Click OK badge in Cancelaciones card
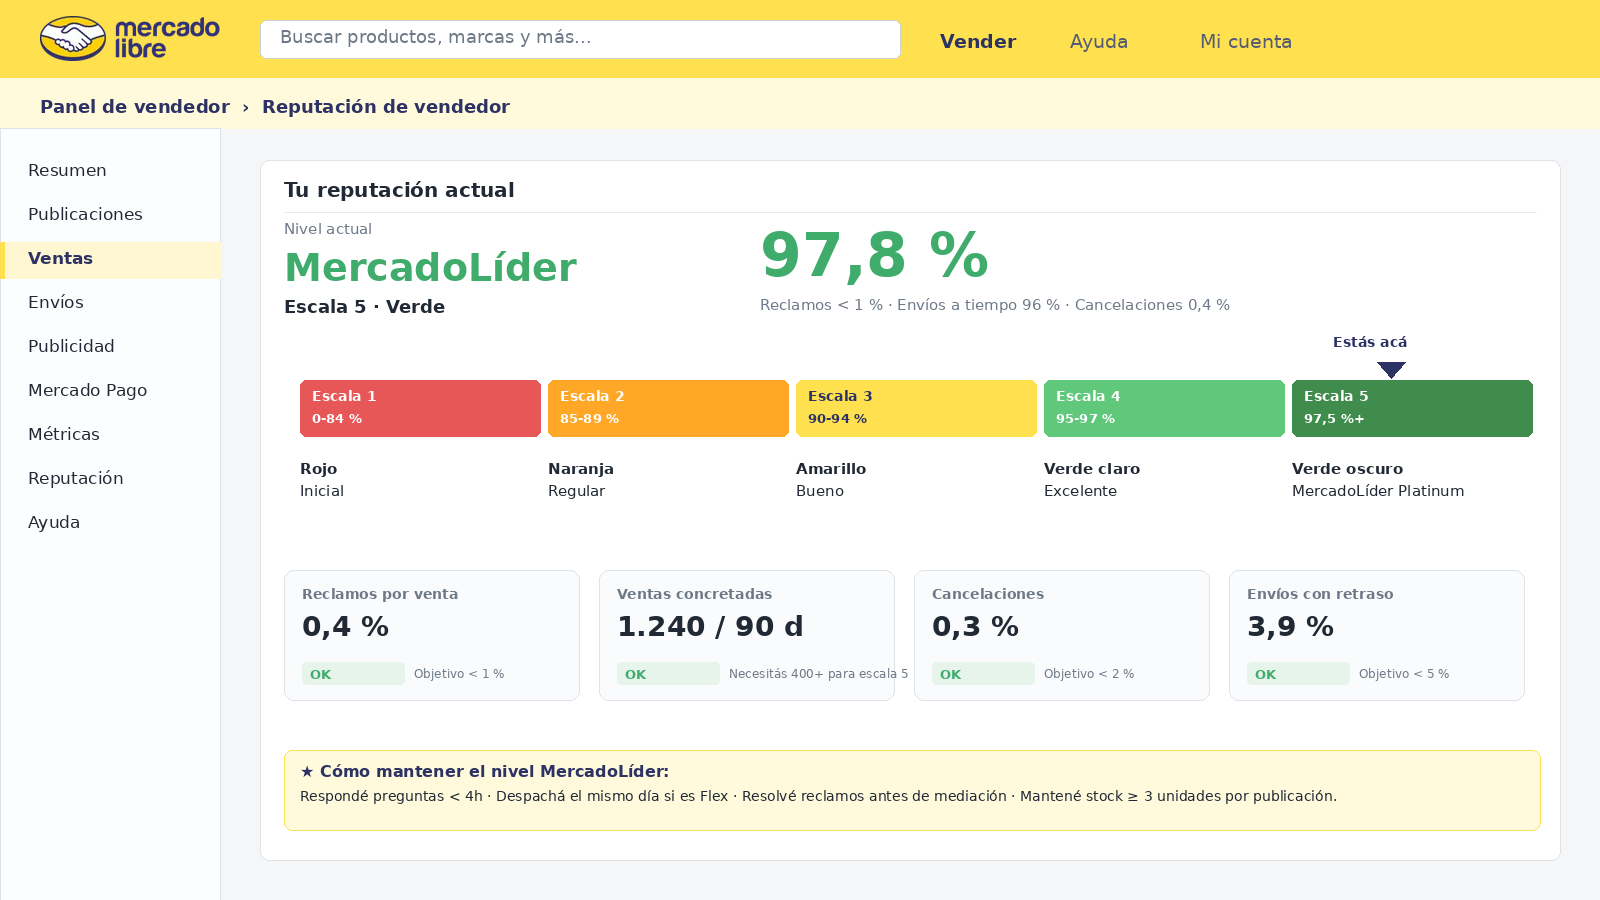The image size is (1600, 900). coord(983,674)
